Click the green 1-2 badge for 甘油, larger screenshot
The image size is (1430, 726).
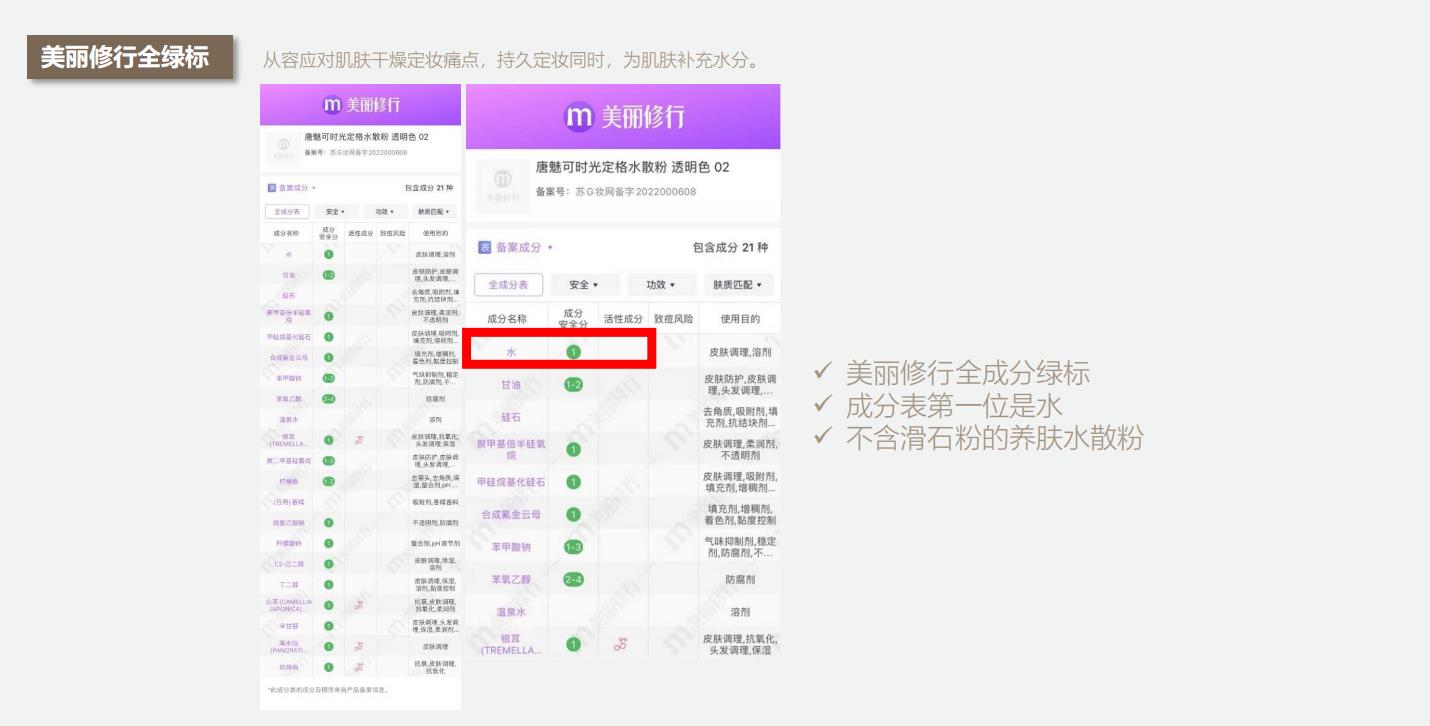pos(573,385)
